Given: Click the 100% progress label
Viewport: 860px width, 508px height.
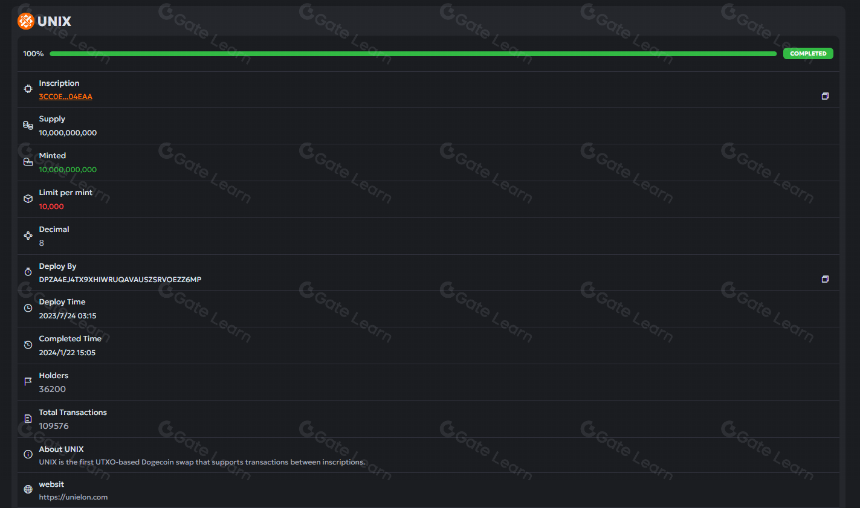Looking at the screenshot, I should [x=33, y=53].
